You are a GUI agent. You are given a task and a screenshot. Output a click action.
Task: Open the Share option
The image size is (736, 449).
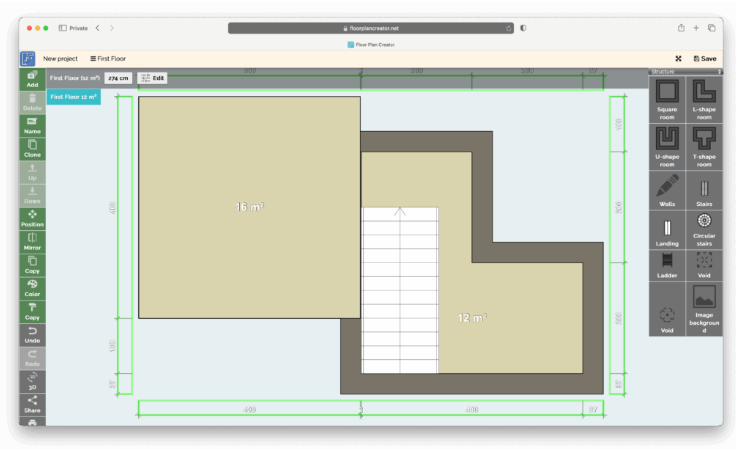(x=32, y=404)
